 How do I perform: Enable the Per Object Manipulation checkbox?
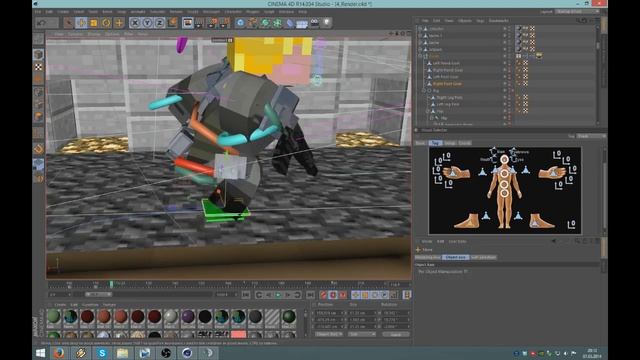[466, 271]
